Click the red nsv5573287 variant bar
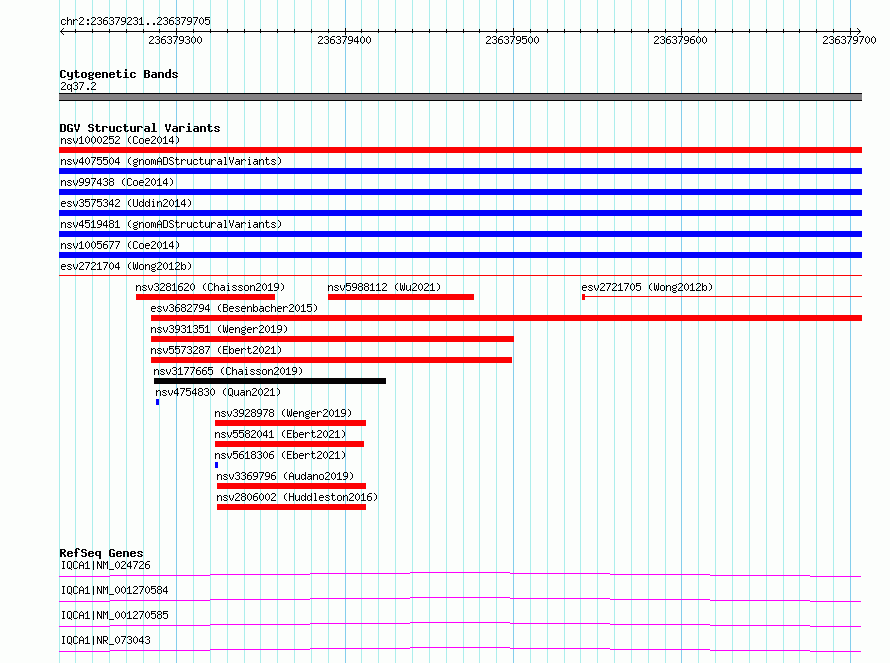 tap(331, 360)
